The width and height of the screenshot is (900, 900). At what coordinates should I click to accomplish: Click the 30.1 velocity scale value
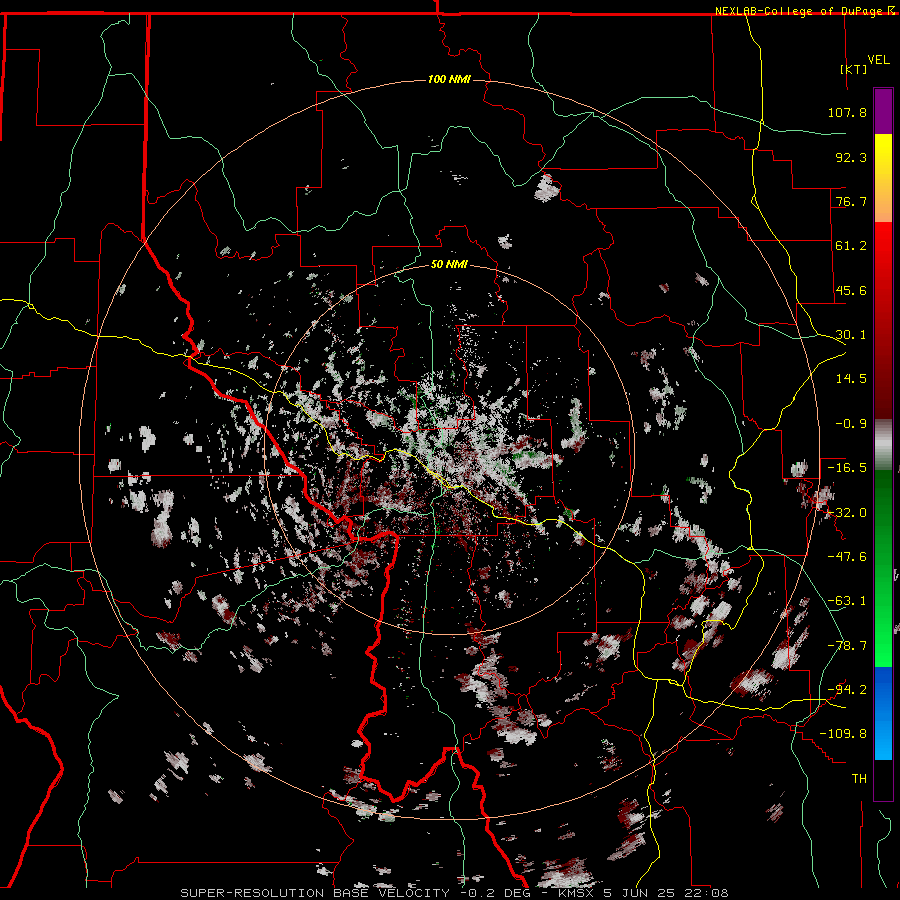[x=851, y=335]
